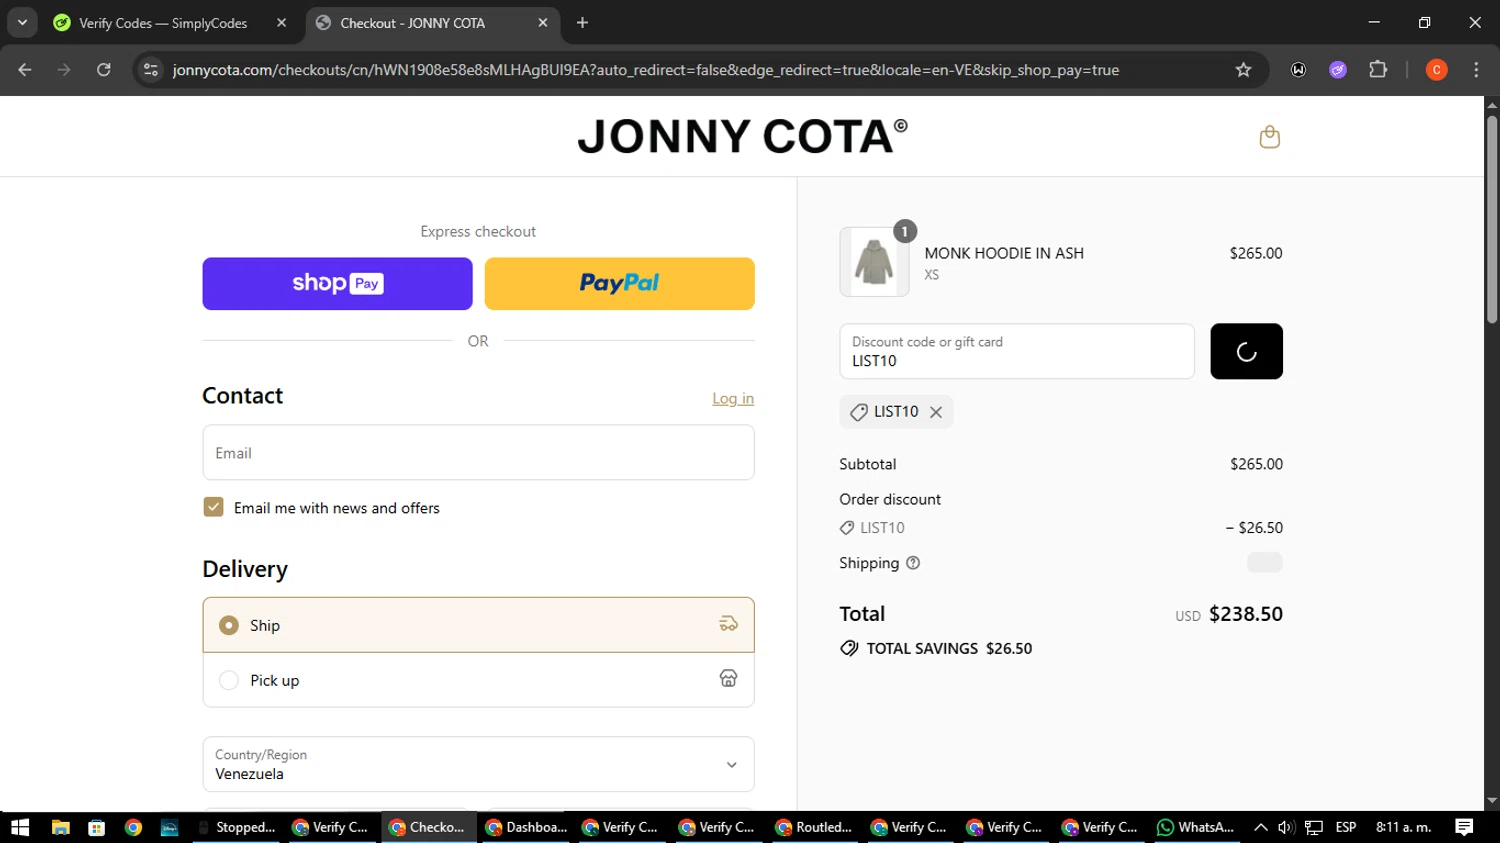The image size is (1500, 843).
Task: Open network settings in the system tray
Action: (1314, 827)
